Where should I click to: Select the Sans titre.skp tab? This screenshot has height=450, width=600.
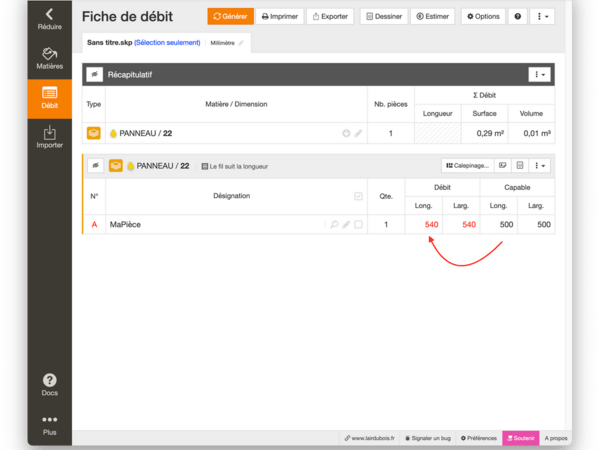point(143,43)
